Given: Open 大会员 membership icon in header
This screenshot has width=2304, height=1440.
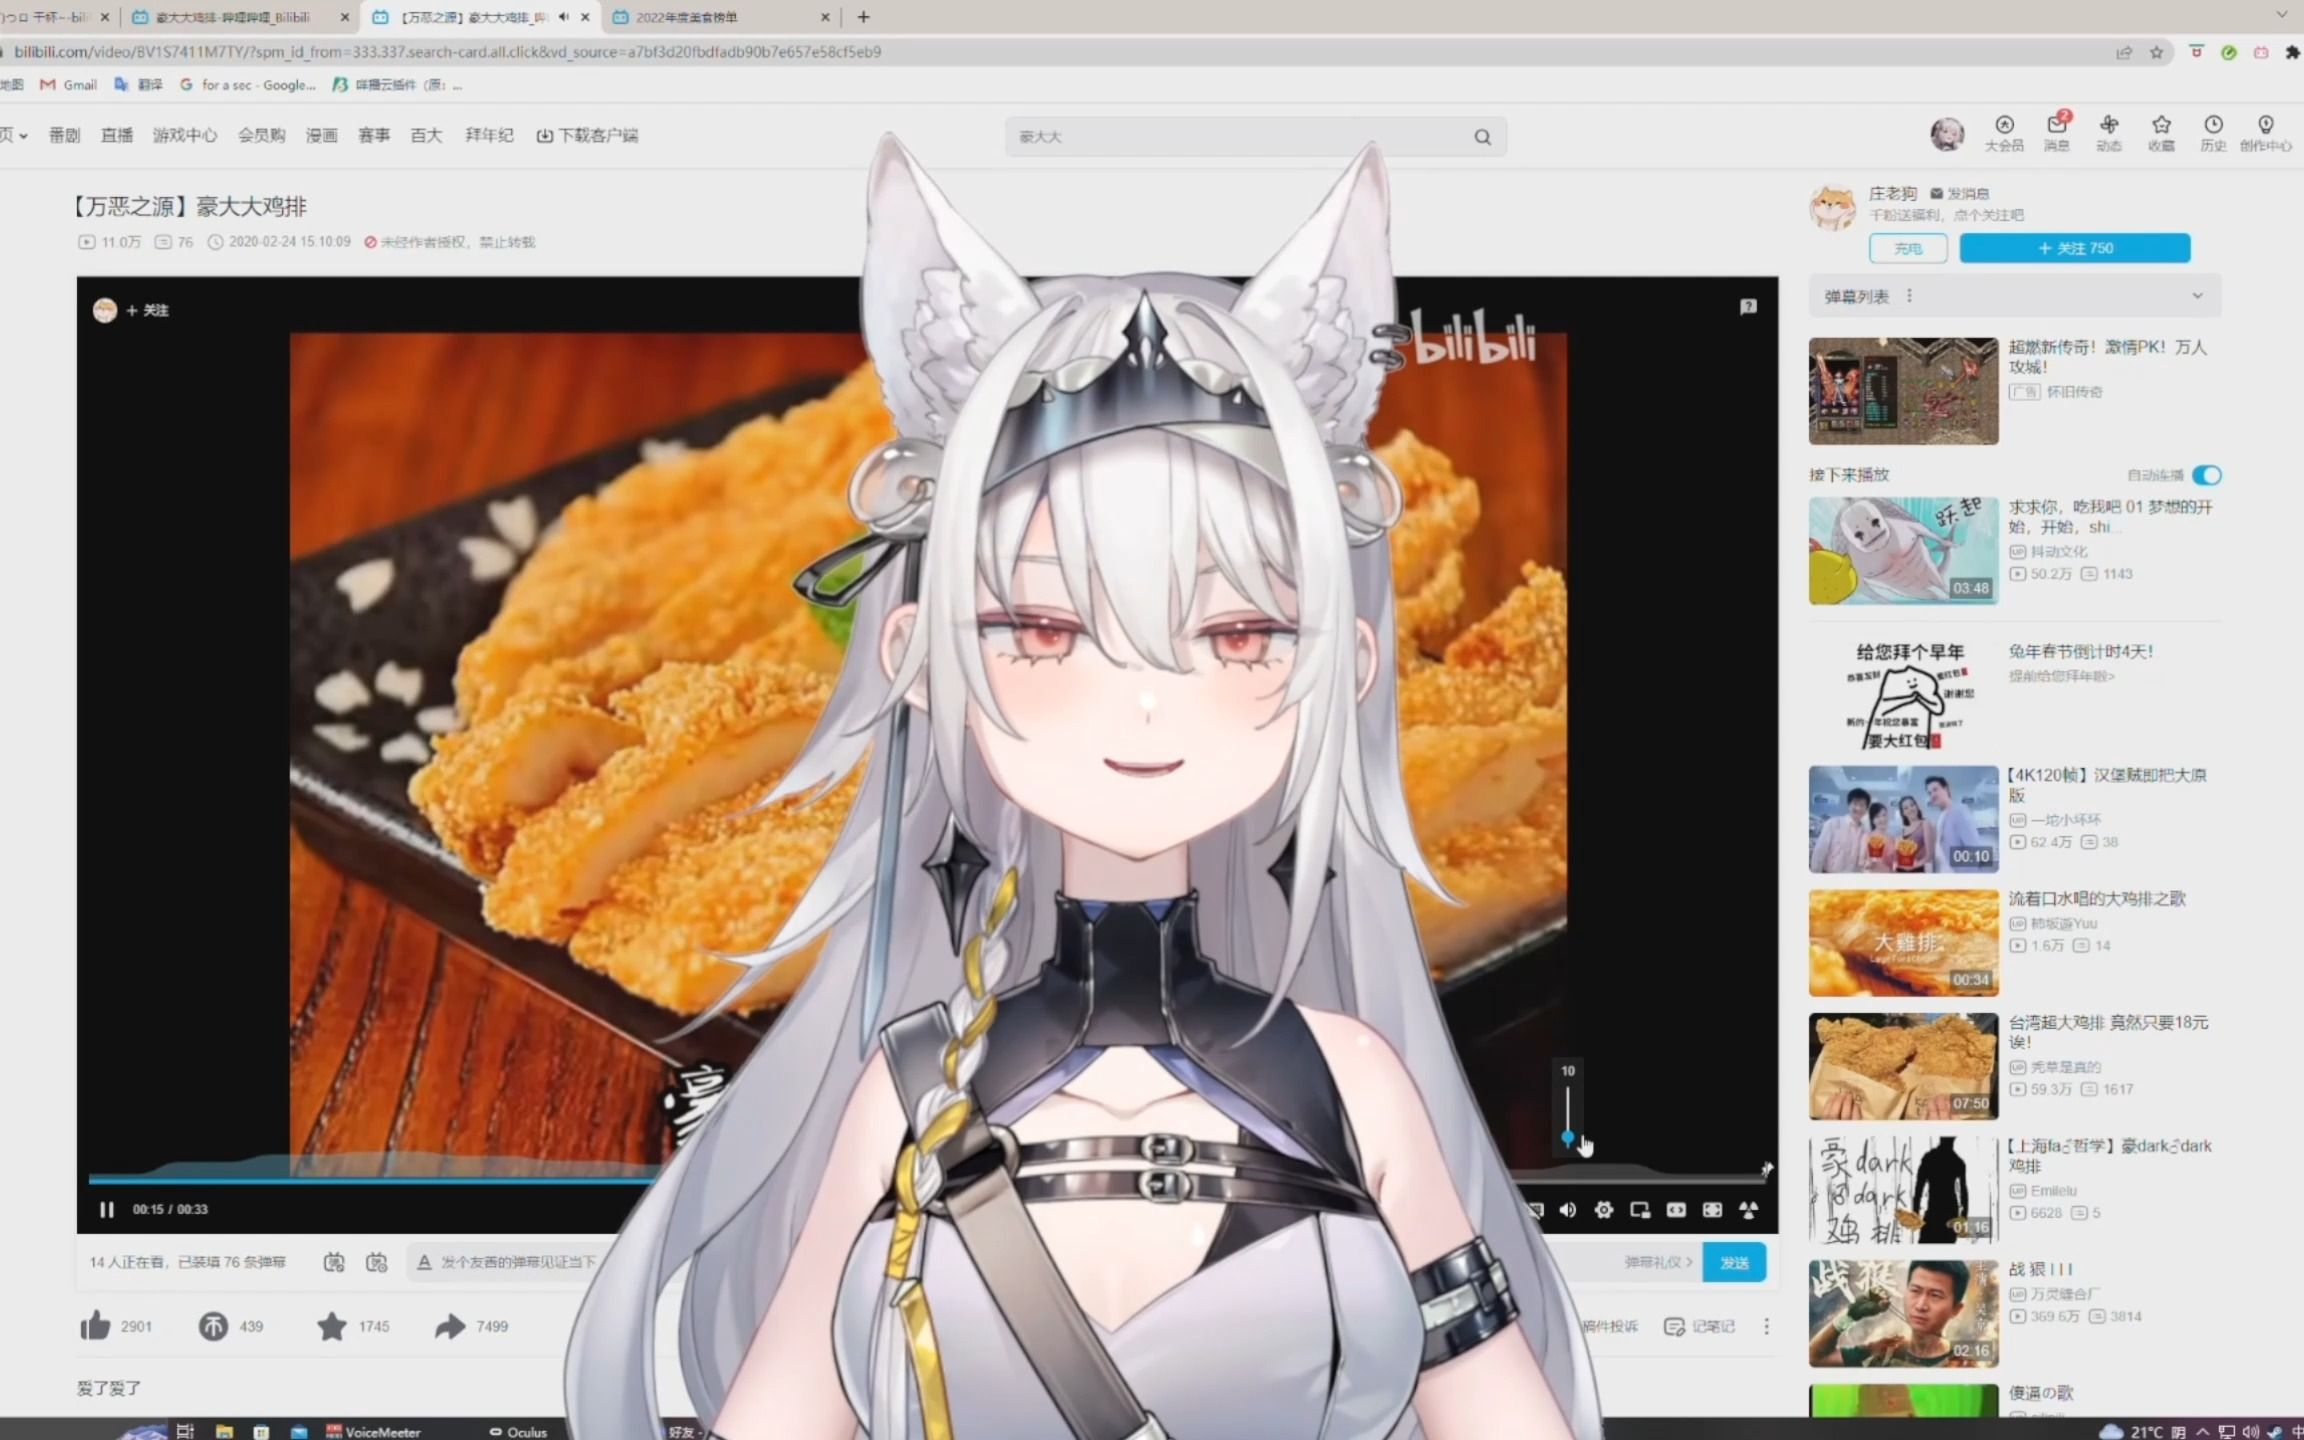Looking at the screenshot, I should coord(2004,133).
